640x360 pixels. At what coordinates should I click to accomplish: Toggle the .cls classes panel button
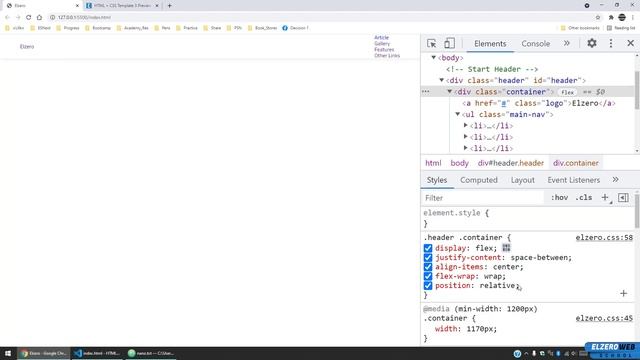coord(584,198)
